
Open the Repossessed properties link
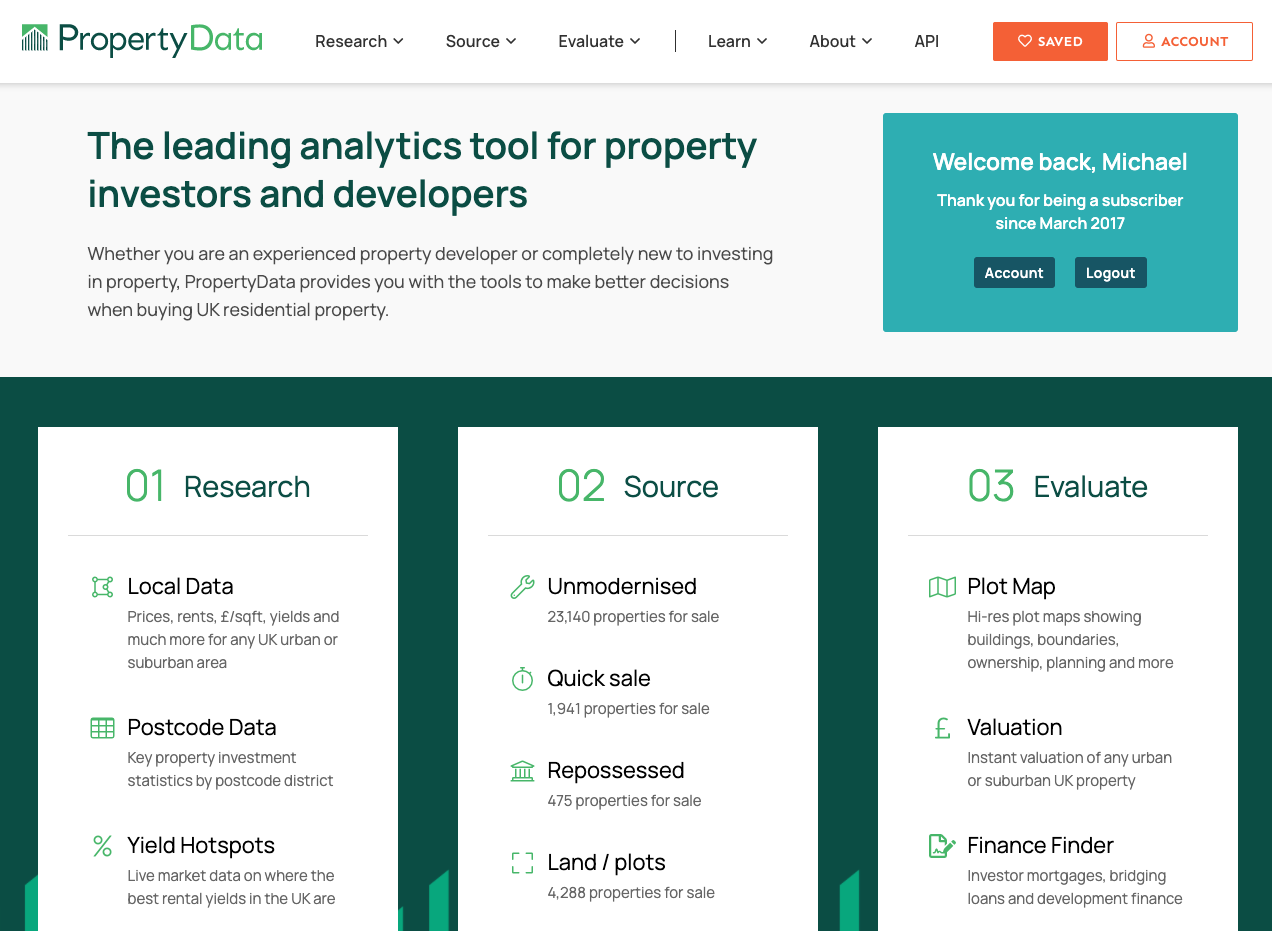[x=616, y=770]
